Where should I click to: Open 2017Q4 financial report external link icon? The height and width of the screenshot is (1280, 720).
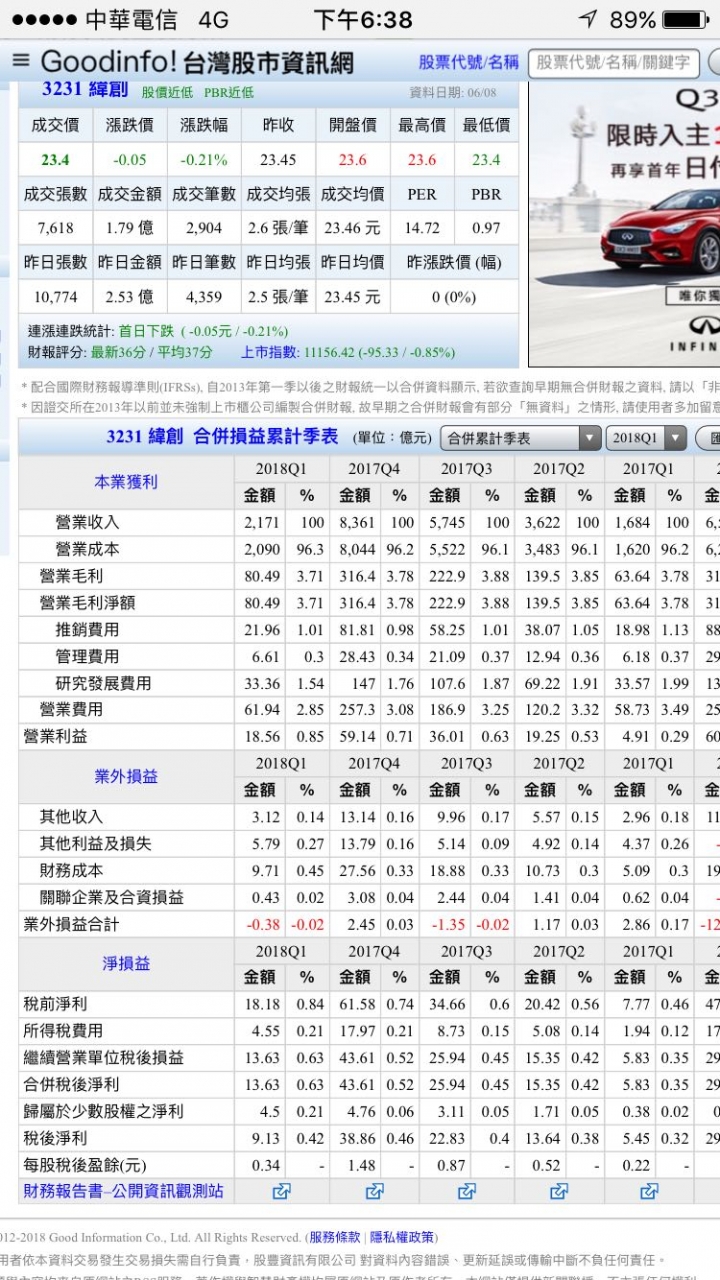point(374,1191)
